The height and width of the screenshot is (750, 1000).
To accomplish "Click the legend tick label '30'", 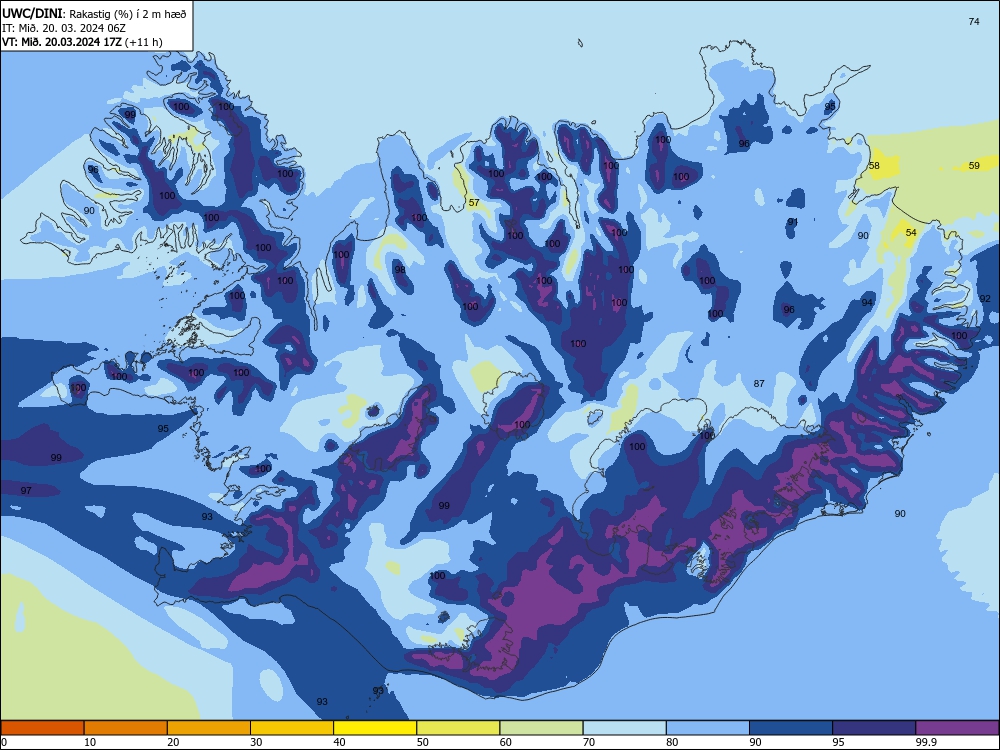I will [256, 742].
